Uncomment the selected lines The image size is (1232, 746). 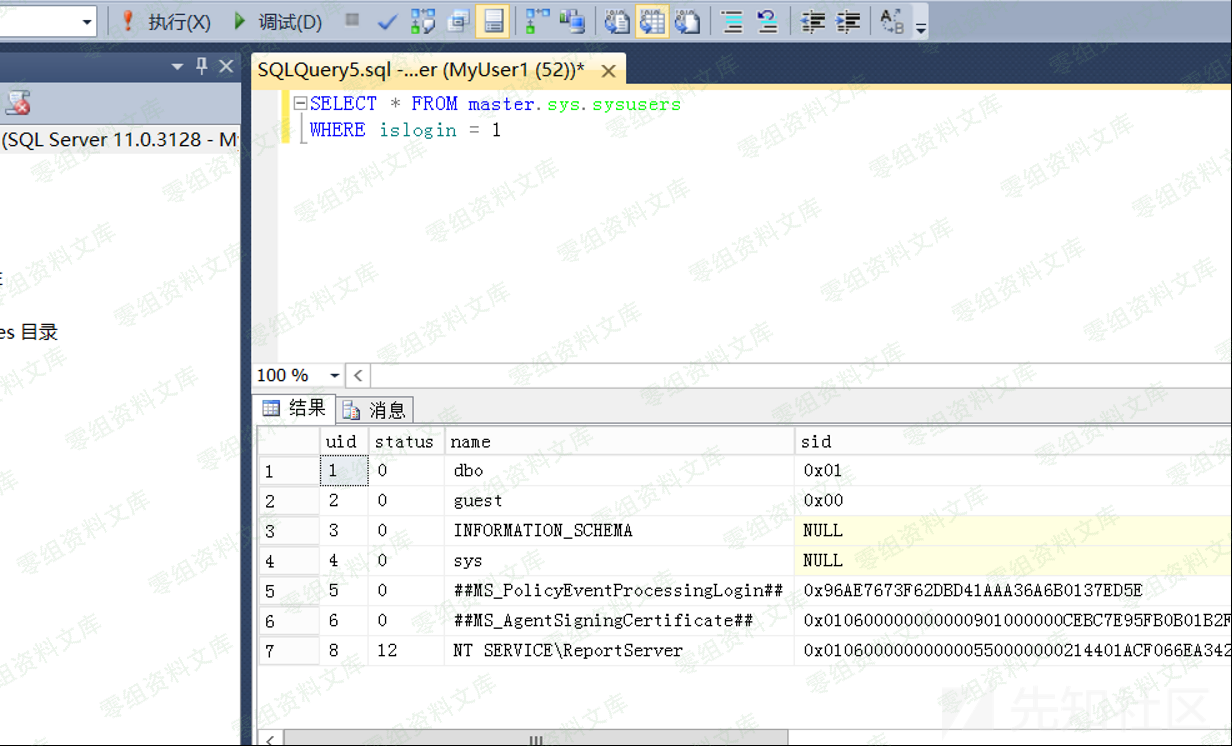tap(767, 22)
